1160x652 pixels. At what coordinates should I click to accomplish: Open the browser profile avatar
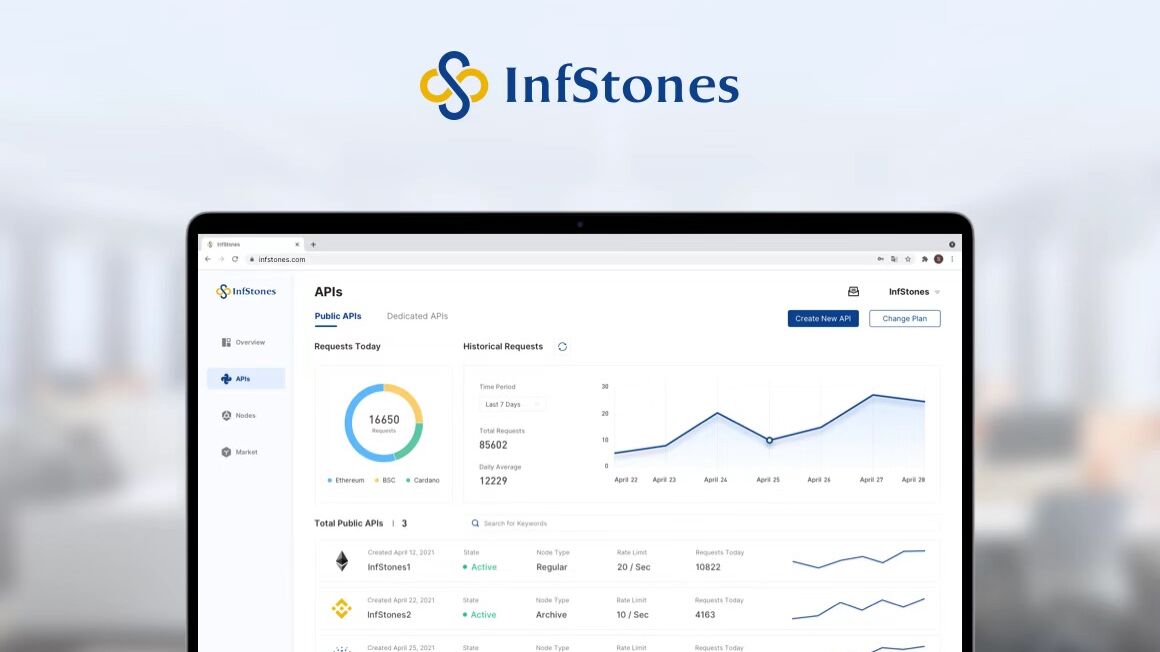(x=938, y=259)
